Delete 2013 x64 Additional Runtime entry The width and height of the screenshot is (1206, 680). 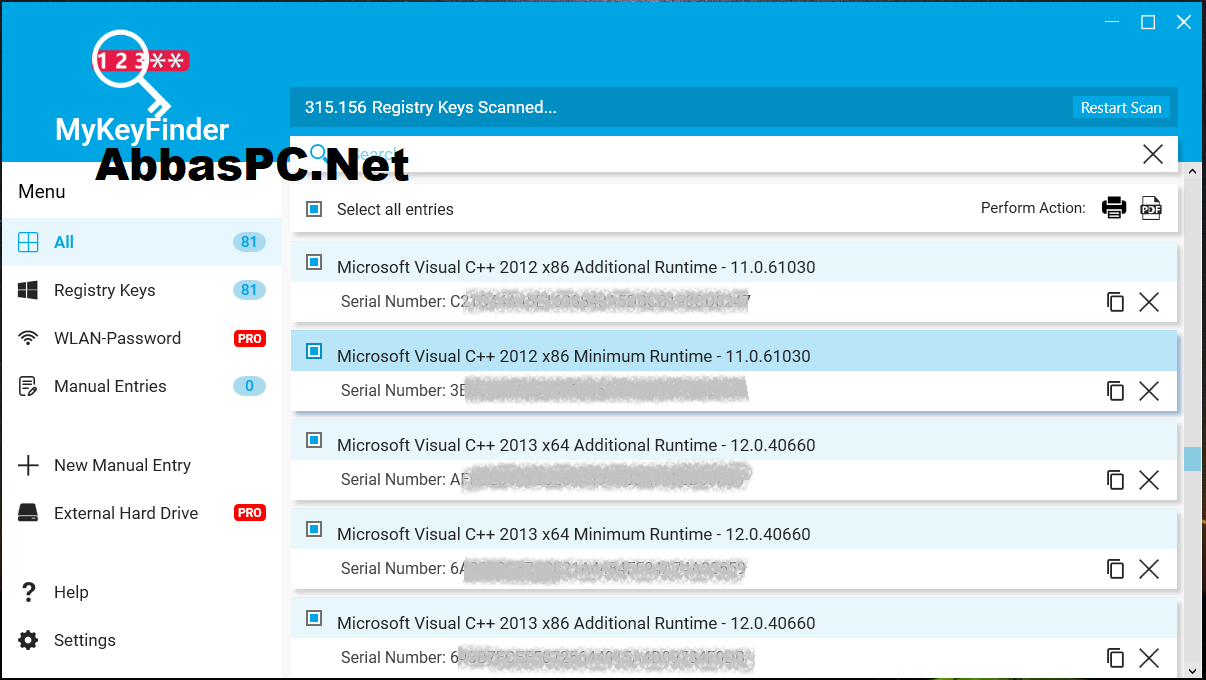(x=1149, y=480)
